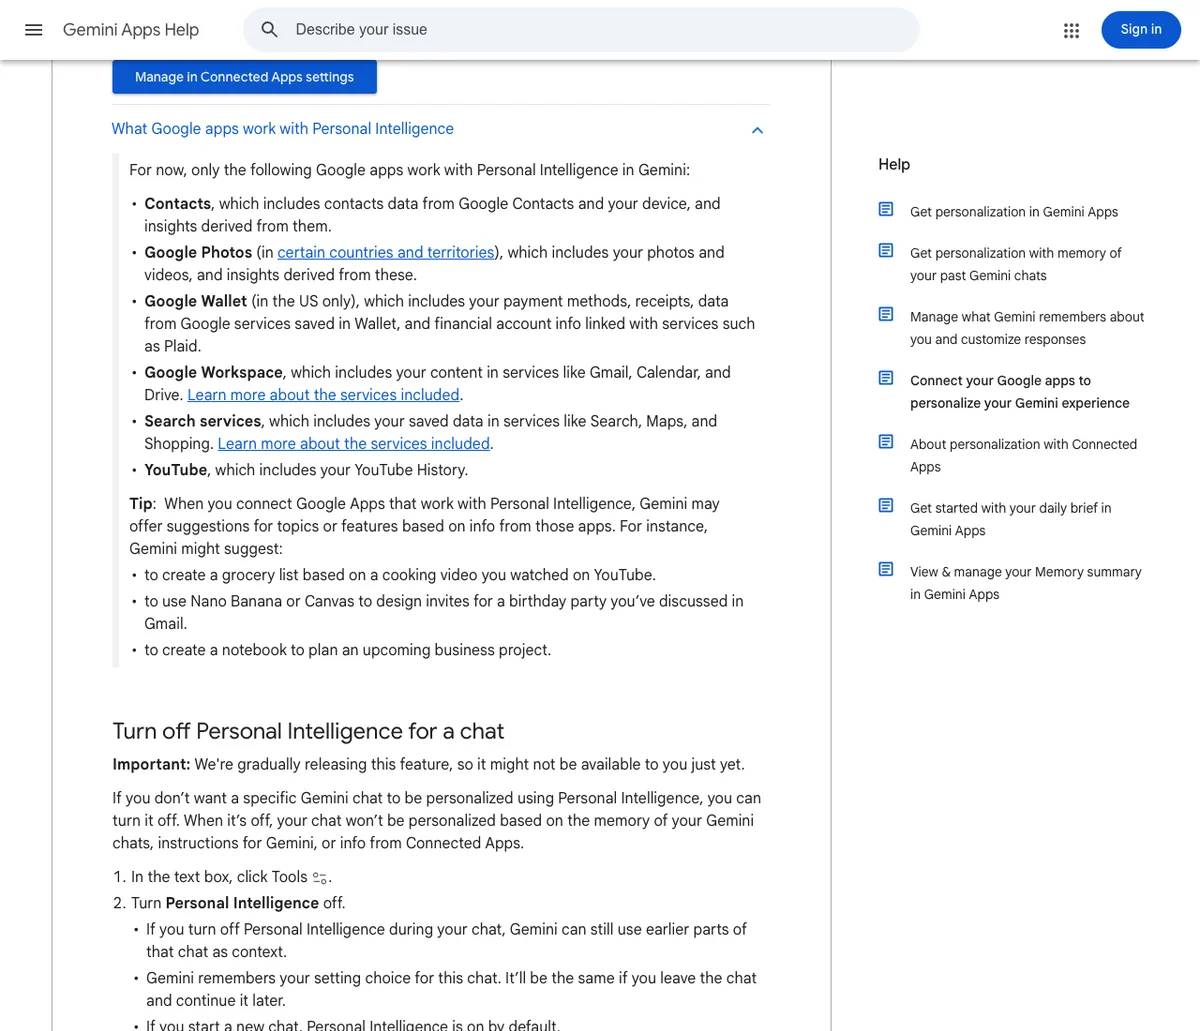
Task: Click the 'Tip' label text
Action: (x=140, y=503)
